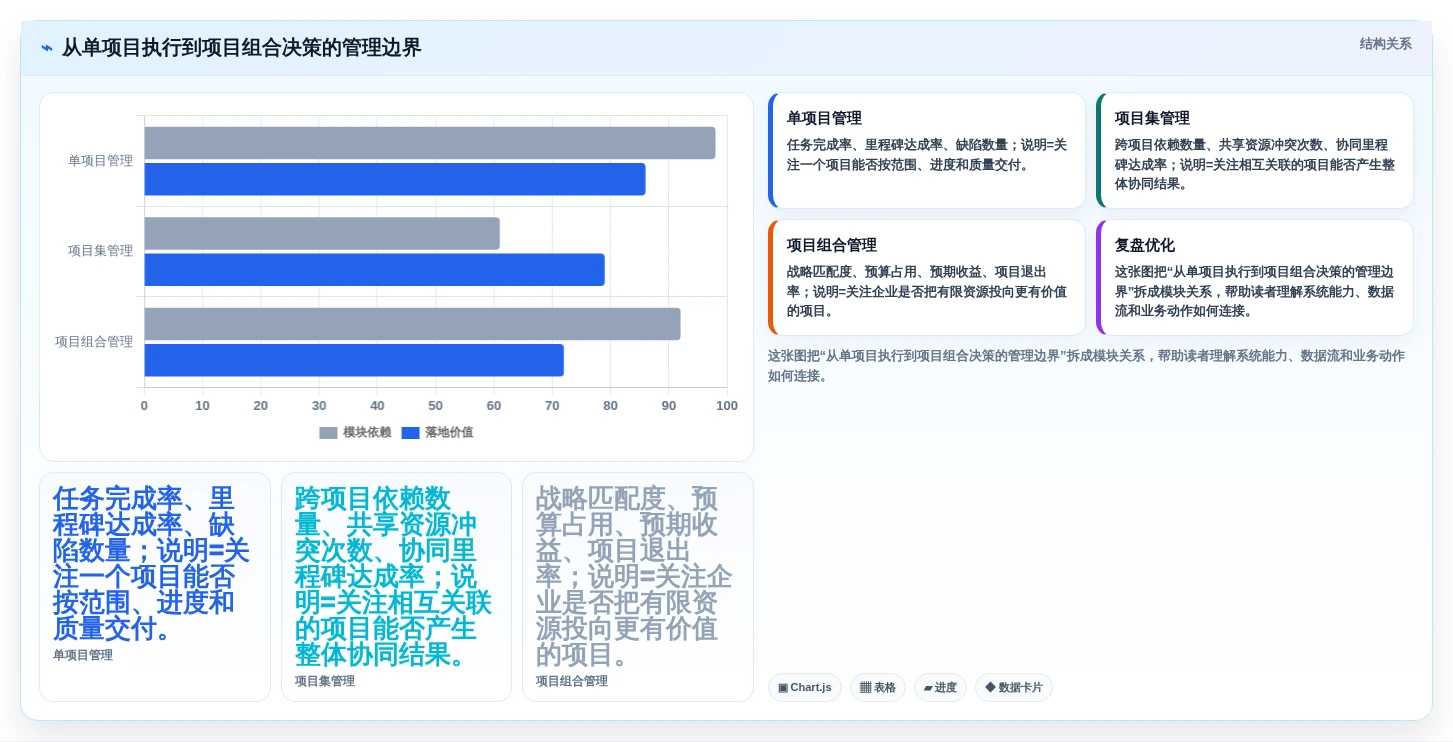Toggle the 模块依赖 legend swatch
The height and width of the screenshot is (742, 1453).
[328, 433]
